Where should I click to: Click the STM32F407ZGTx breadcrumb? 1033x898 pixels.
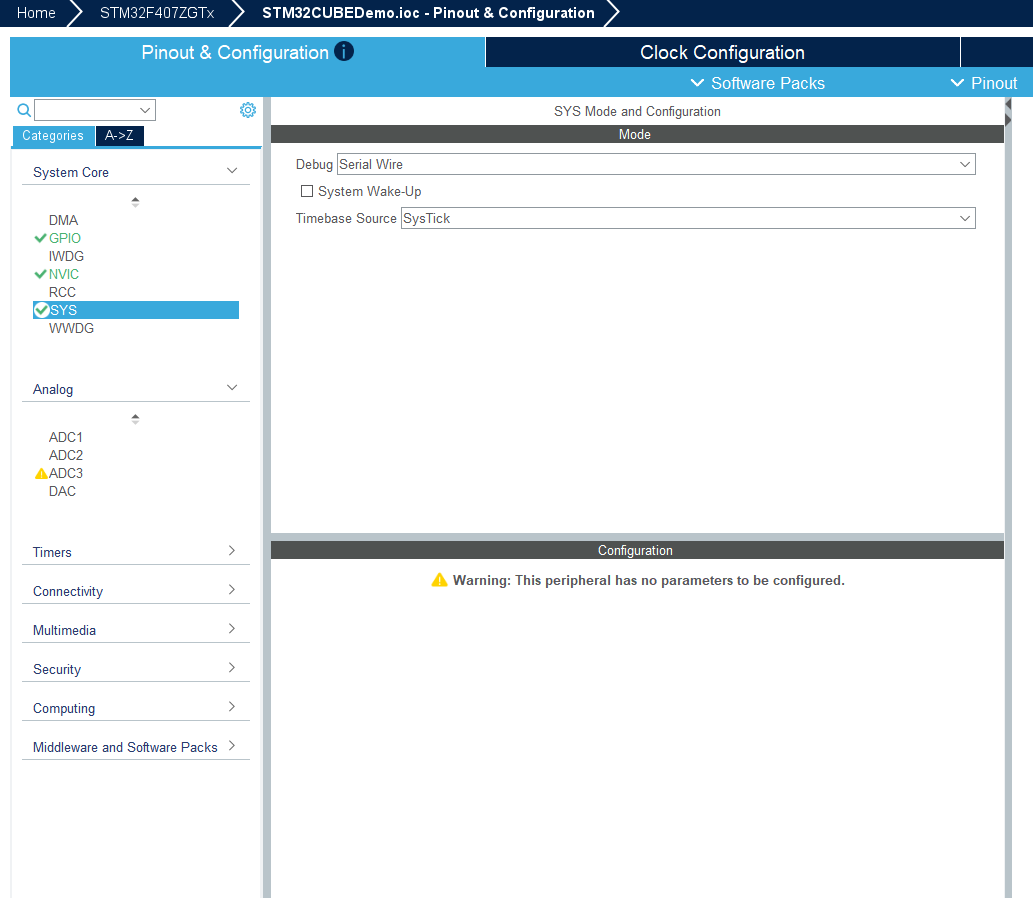[157, 13]
